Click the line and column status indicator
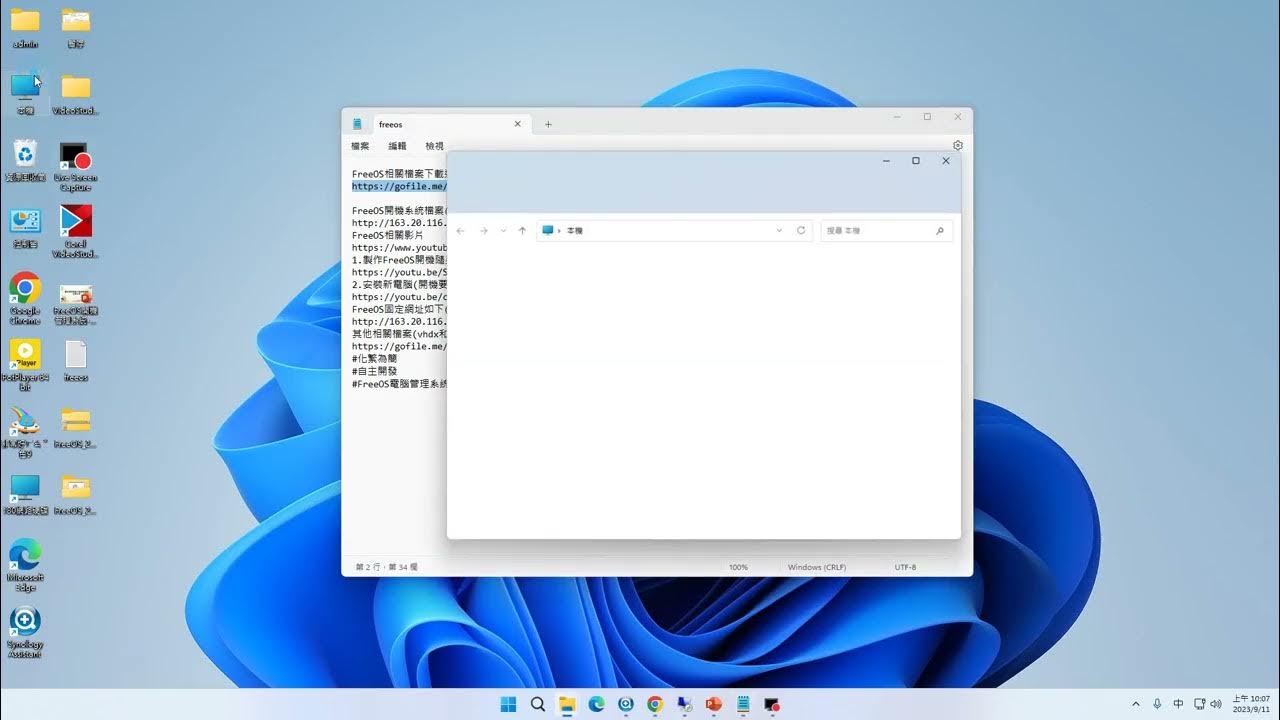Screen dimensions: 1280x720 pyautogui.click(x=387, y=567)
